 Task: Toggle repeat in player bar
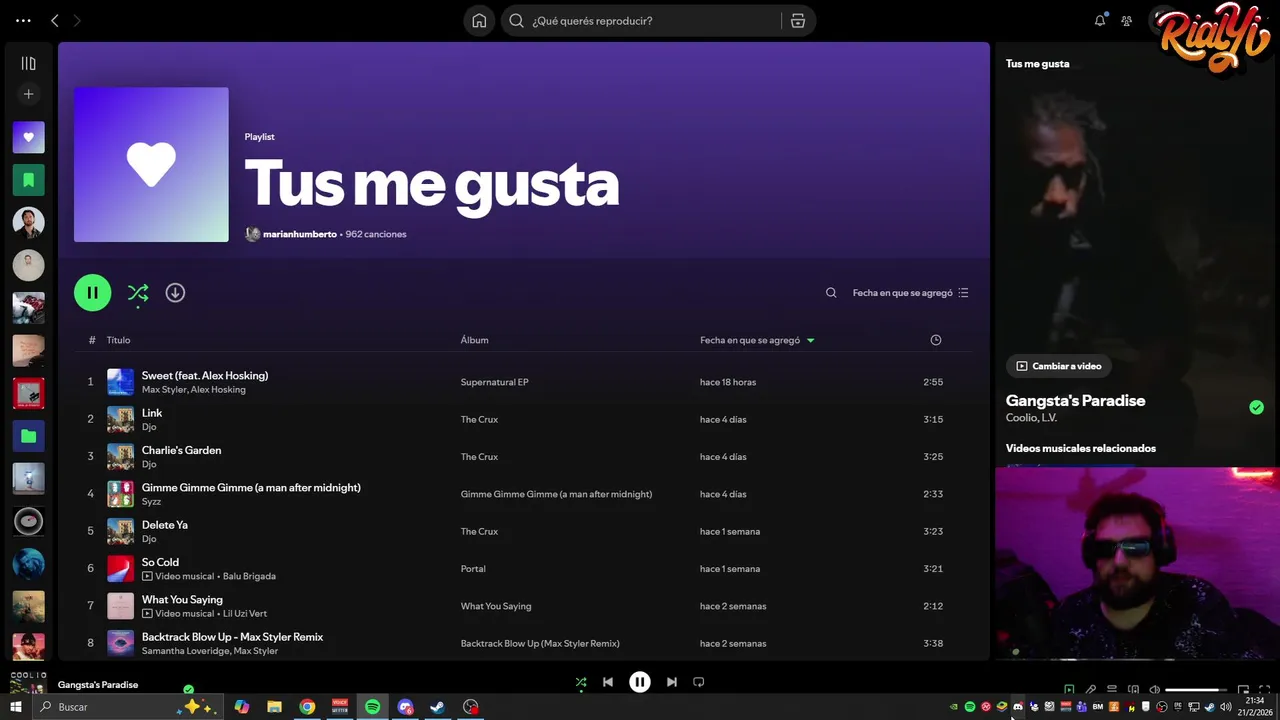[699, 682]
